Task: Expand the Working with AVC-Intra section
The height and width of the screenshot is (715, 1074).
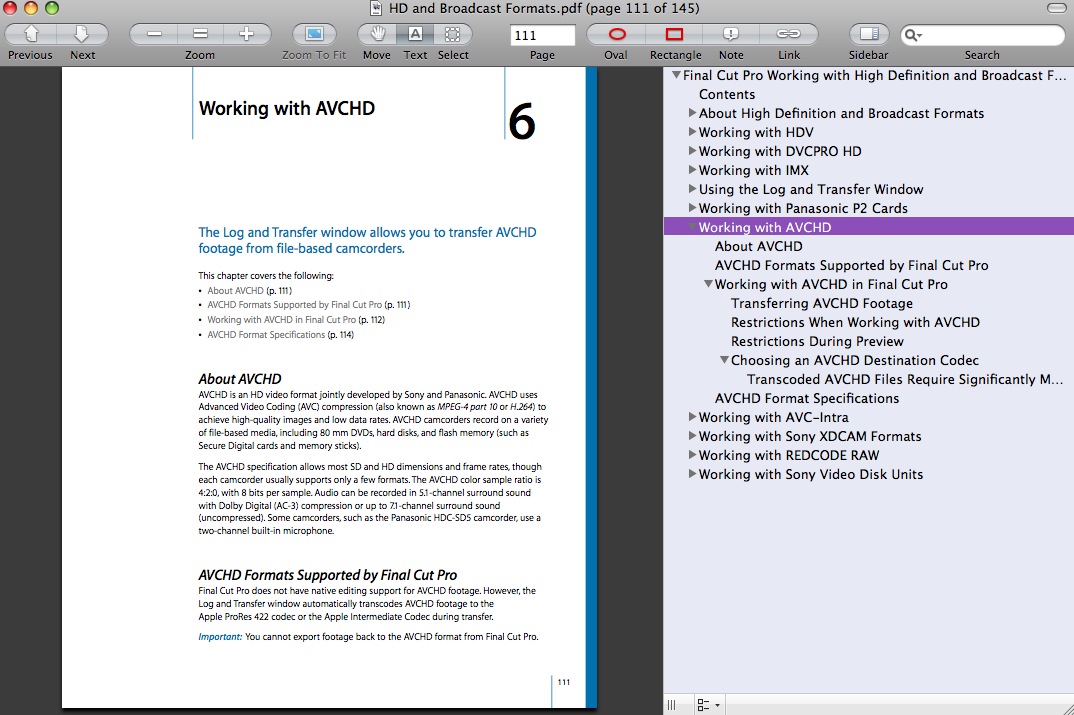Action: pos(692,416)
